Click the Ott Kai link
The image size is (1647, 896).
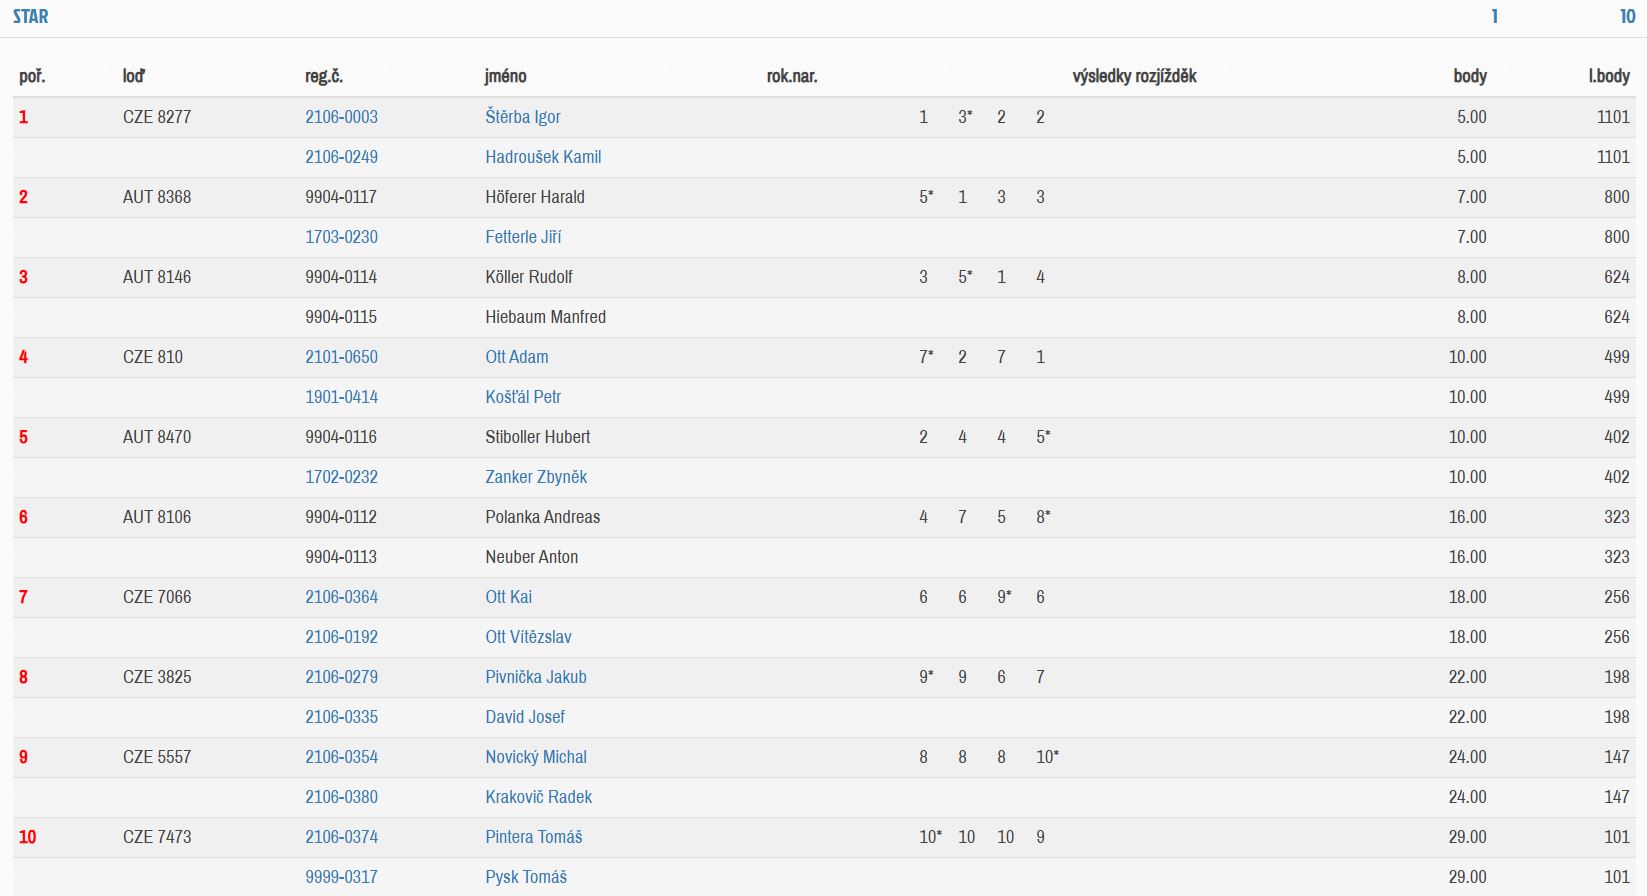[x=508, y=597]
